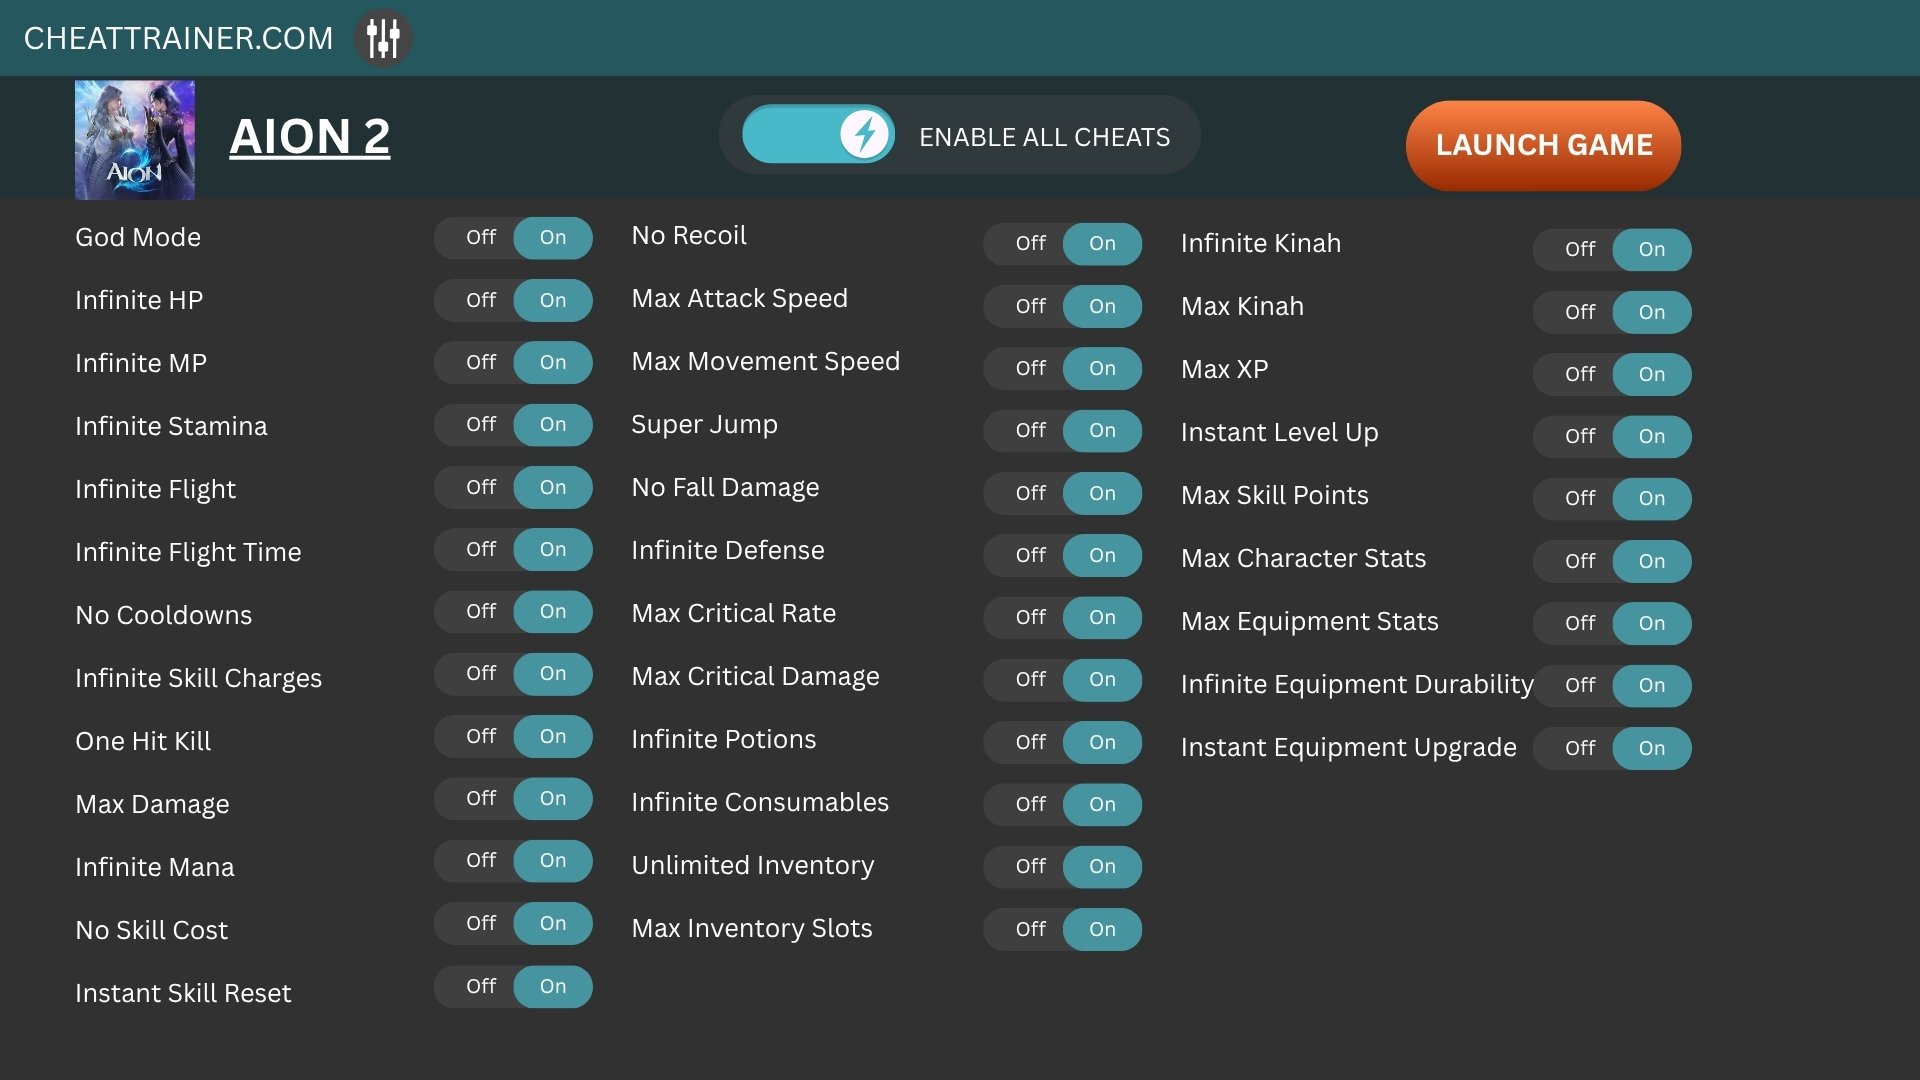This screenshot has width=1920, height=1080.
Task: Set Infinite MP to On
Action: pyautogui.click(x=553, y=362)
